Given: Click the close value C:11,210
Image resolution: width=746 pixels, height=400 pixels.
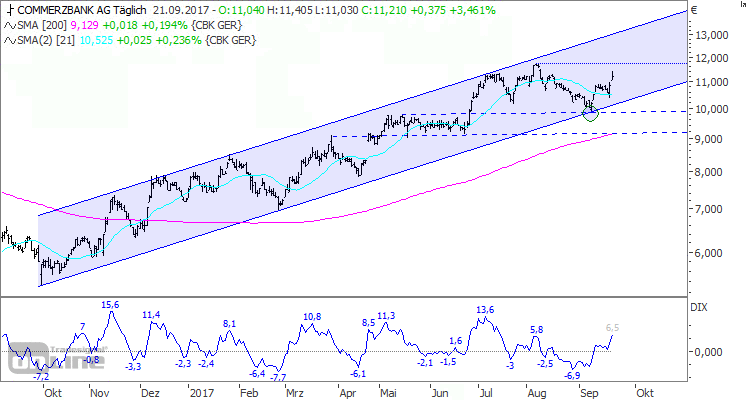Looking at the screenshot, I should click(384, 10).
